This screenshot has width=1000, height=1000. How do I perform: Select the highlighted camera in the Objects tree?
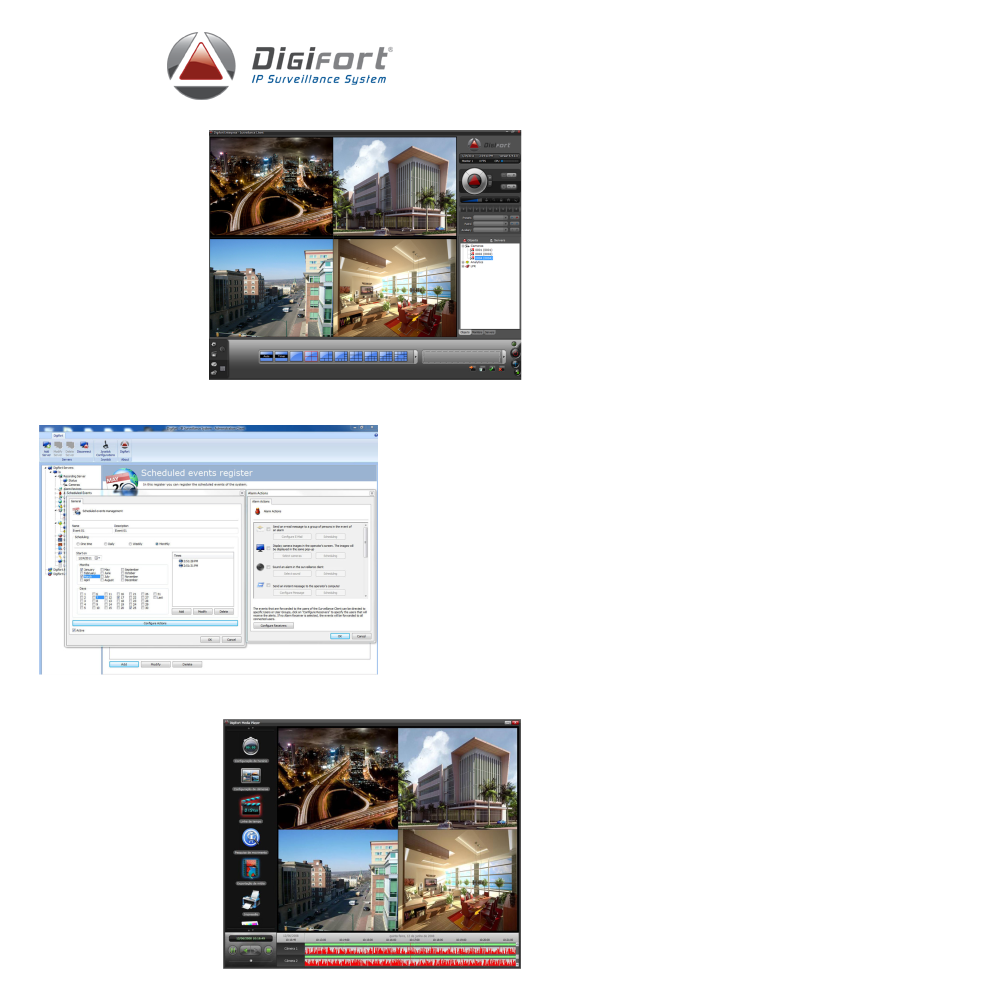(484, 258)
